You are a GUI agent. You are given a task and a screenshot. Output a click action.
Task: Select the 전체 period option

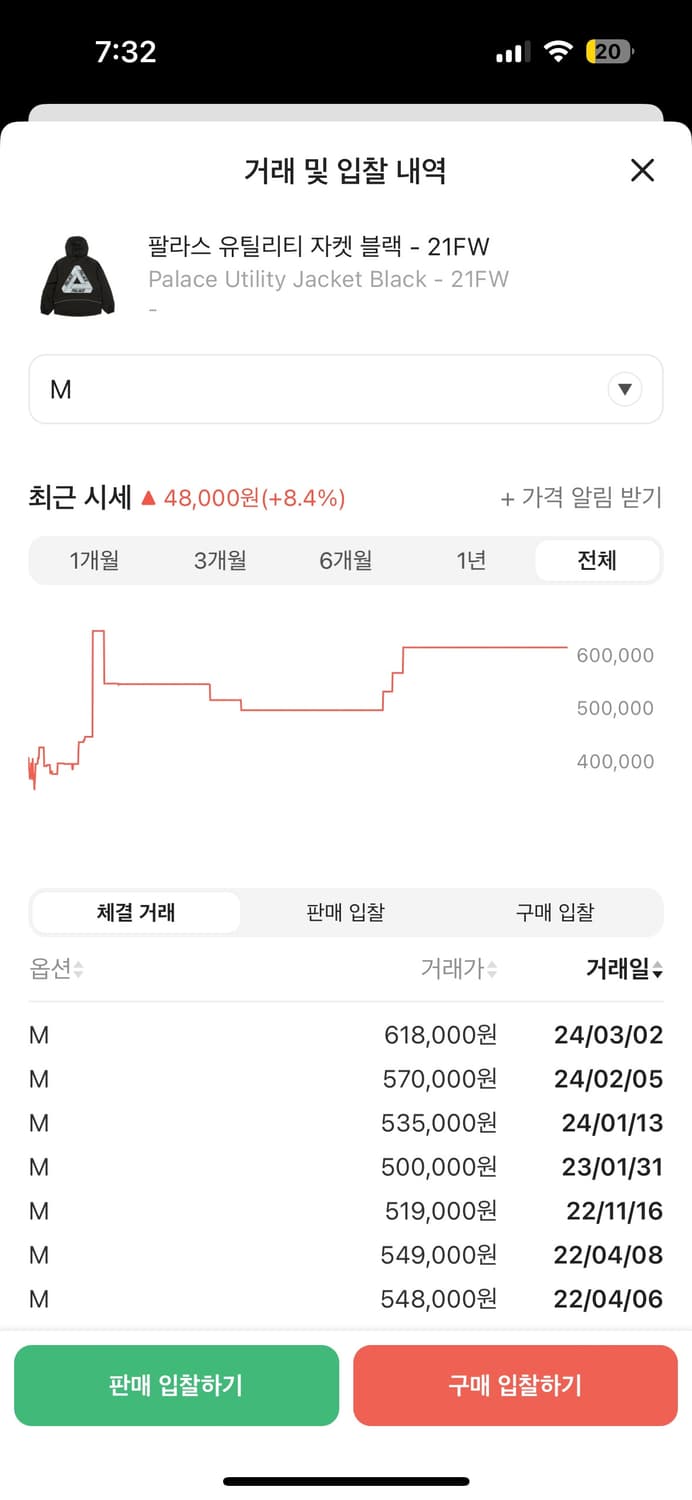click(597, 561)
